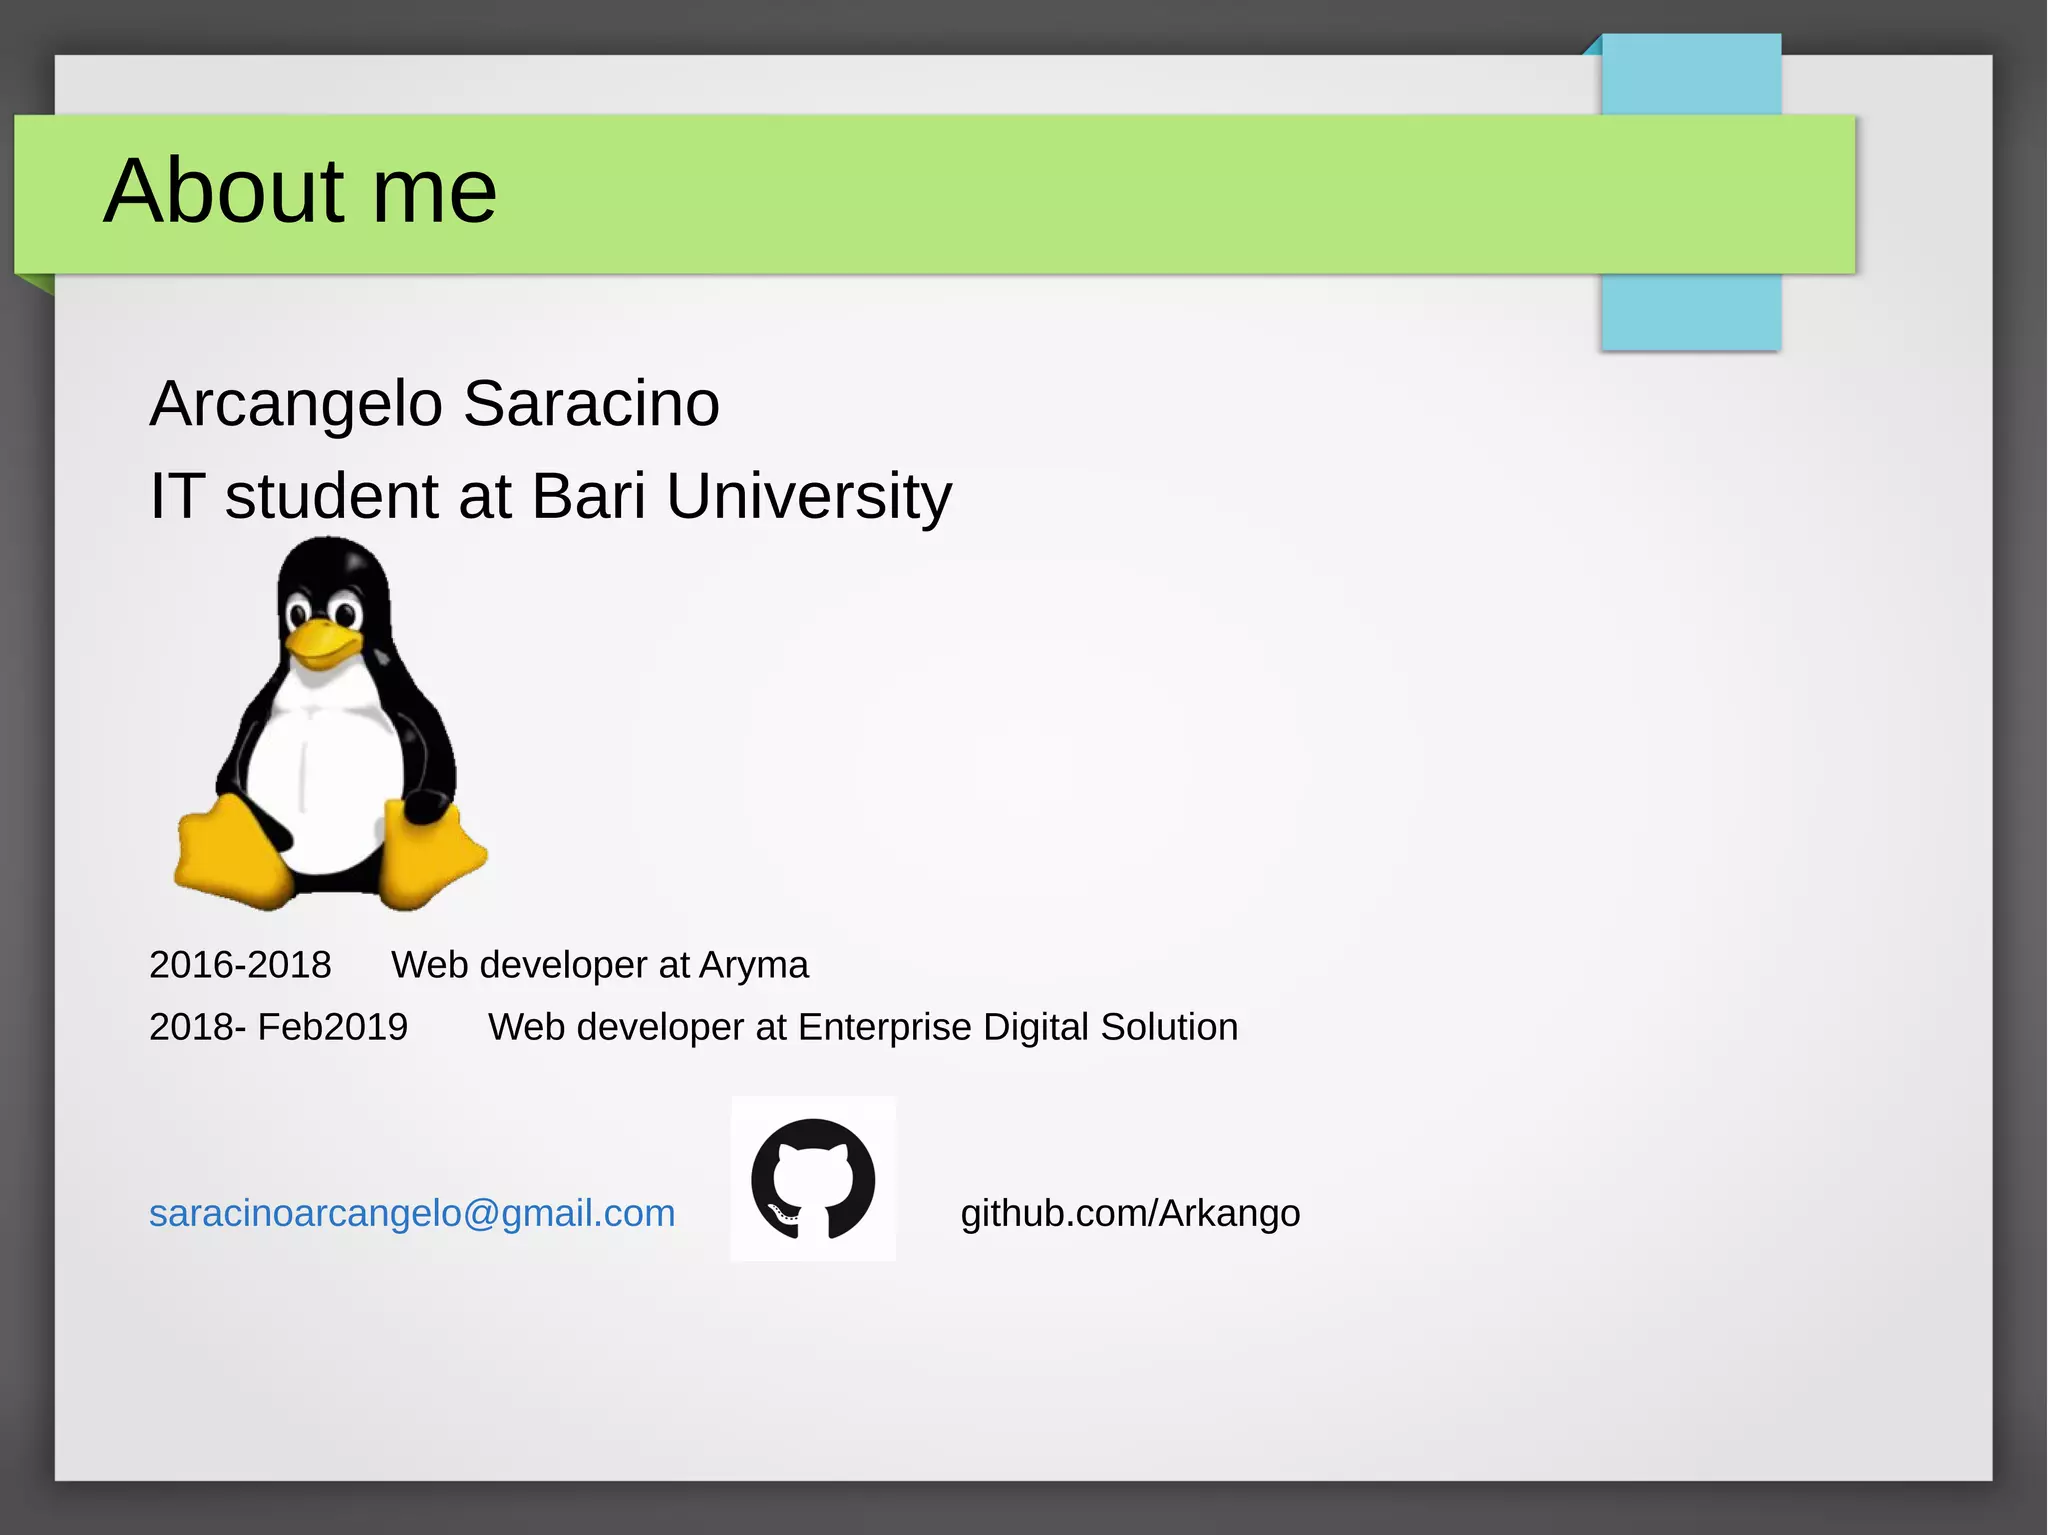
Task: Select the "2018- Feb2019" date text
Action: 278,1027
